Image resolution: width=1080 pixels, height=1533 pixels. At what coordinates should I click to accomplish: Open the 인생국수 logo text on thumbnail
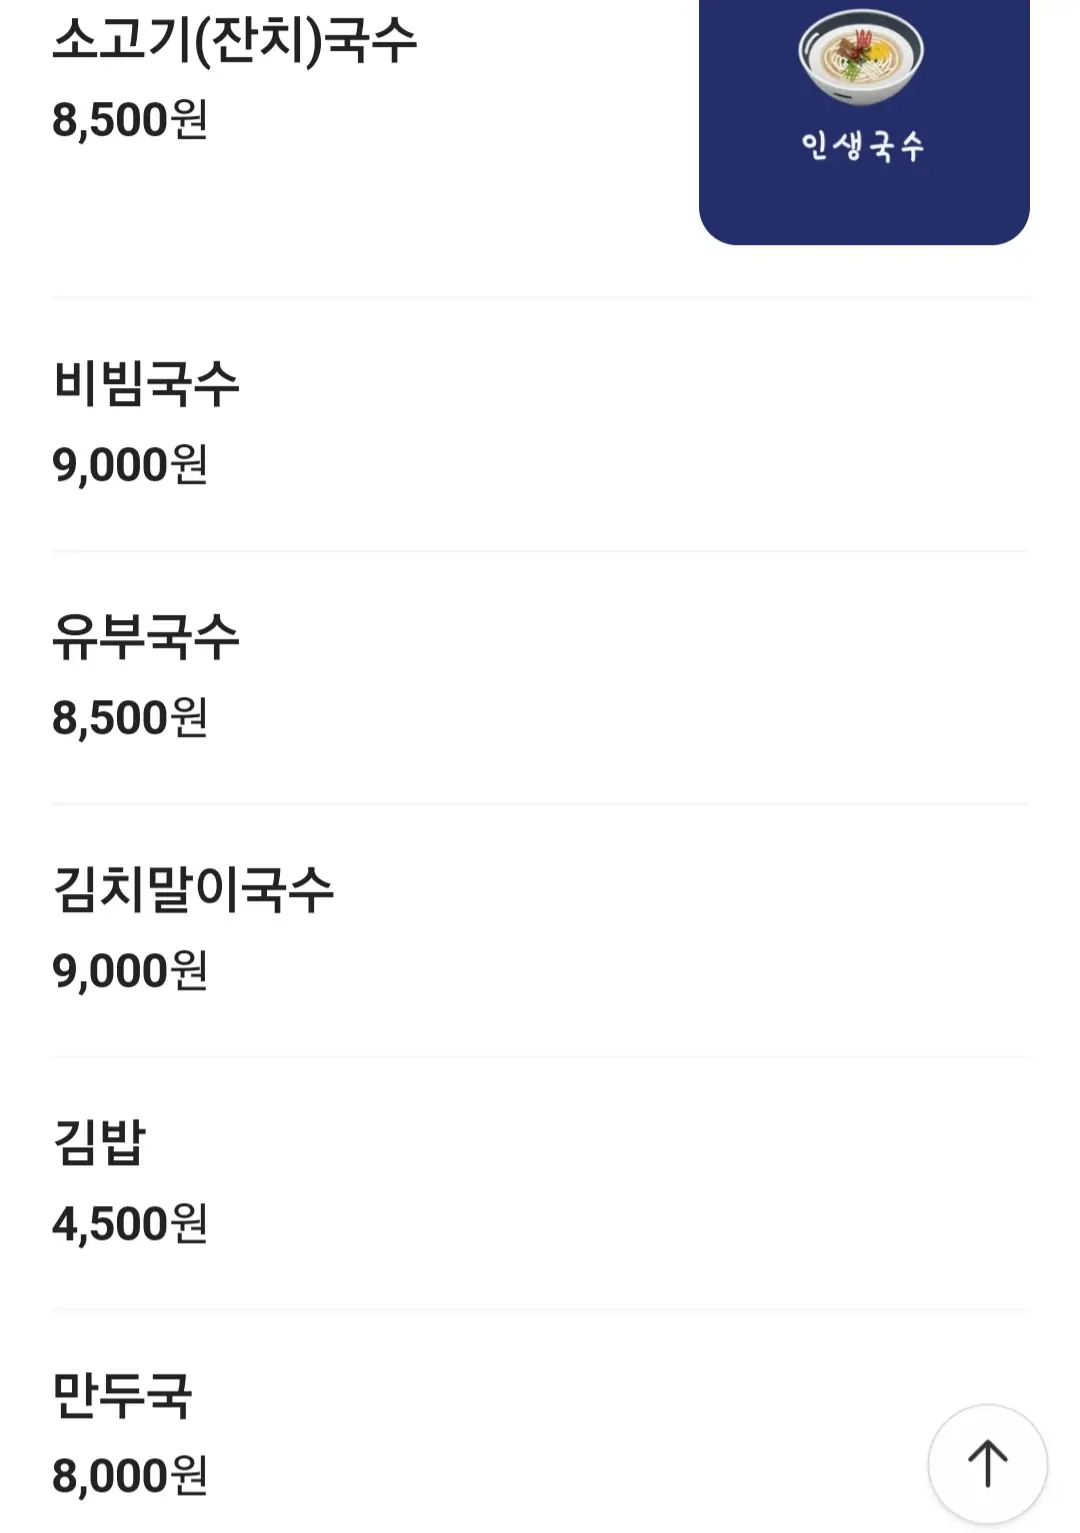[x=862, y=146]
